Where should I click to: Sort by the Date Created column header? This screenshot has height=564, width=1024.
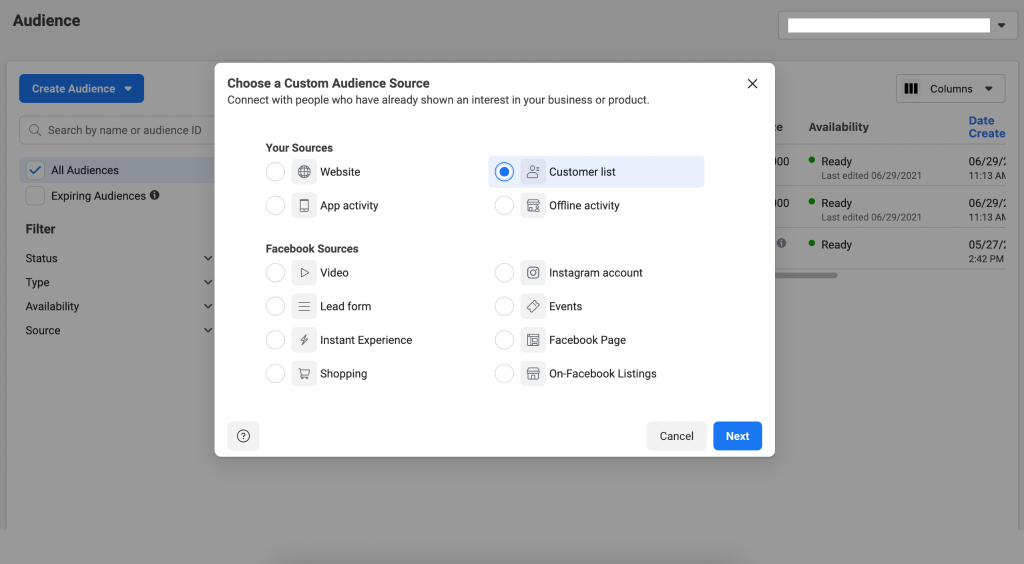tap(987, 127)
